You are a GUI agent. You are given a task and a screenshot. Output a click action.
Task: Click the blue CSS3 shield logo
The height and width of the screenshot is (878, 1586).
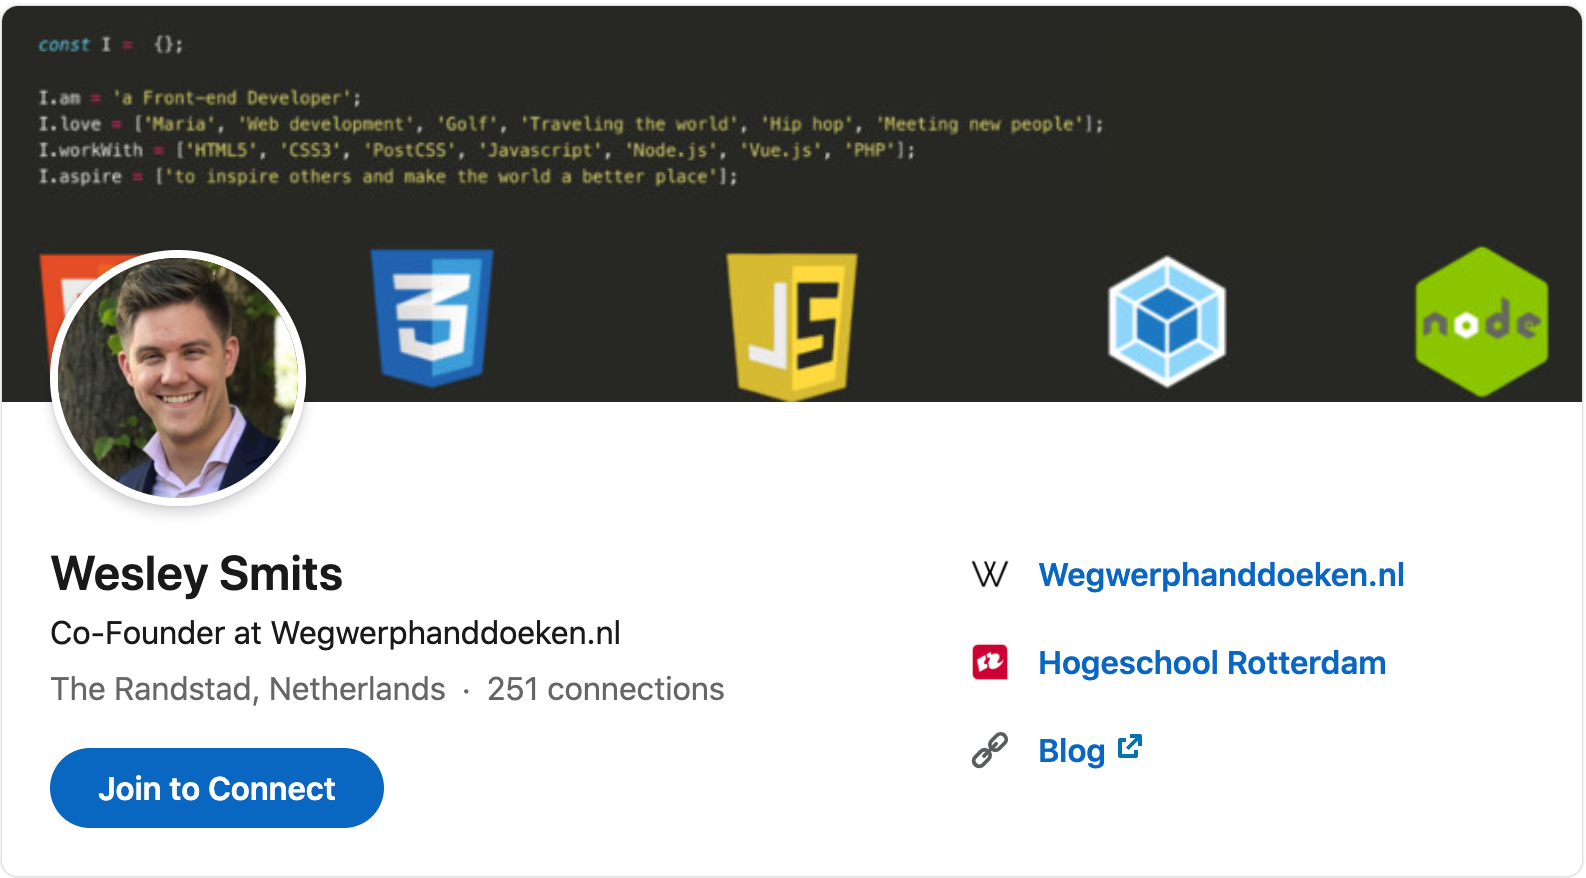[x=432, y=317]
